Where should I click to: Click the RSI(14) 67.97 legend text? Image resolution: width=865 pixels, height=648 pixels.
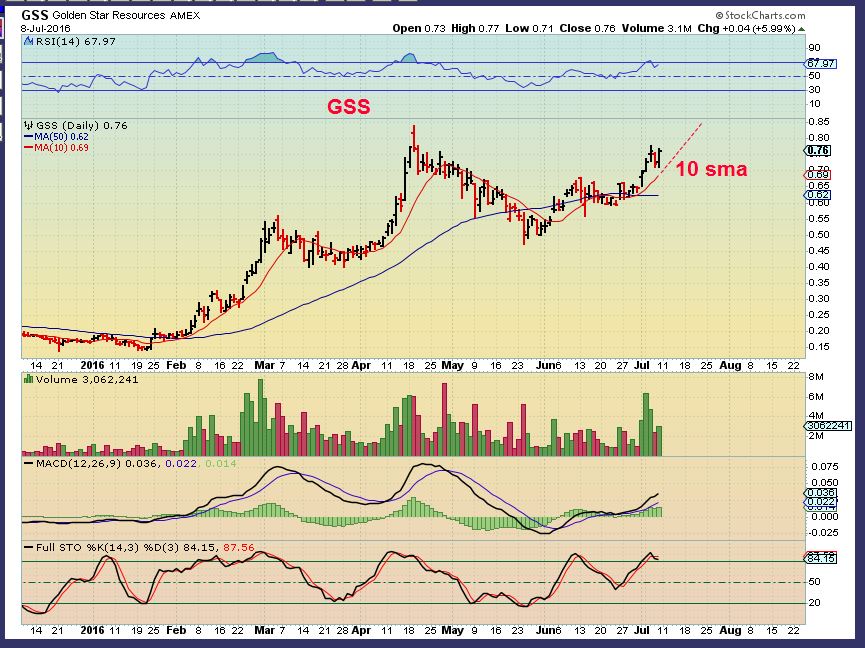(x=76, y=41)
